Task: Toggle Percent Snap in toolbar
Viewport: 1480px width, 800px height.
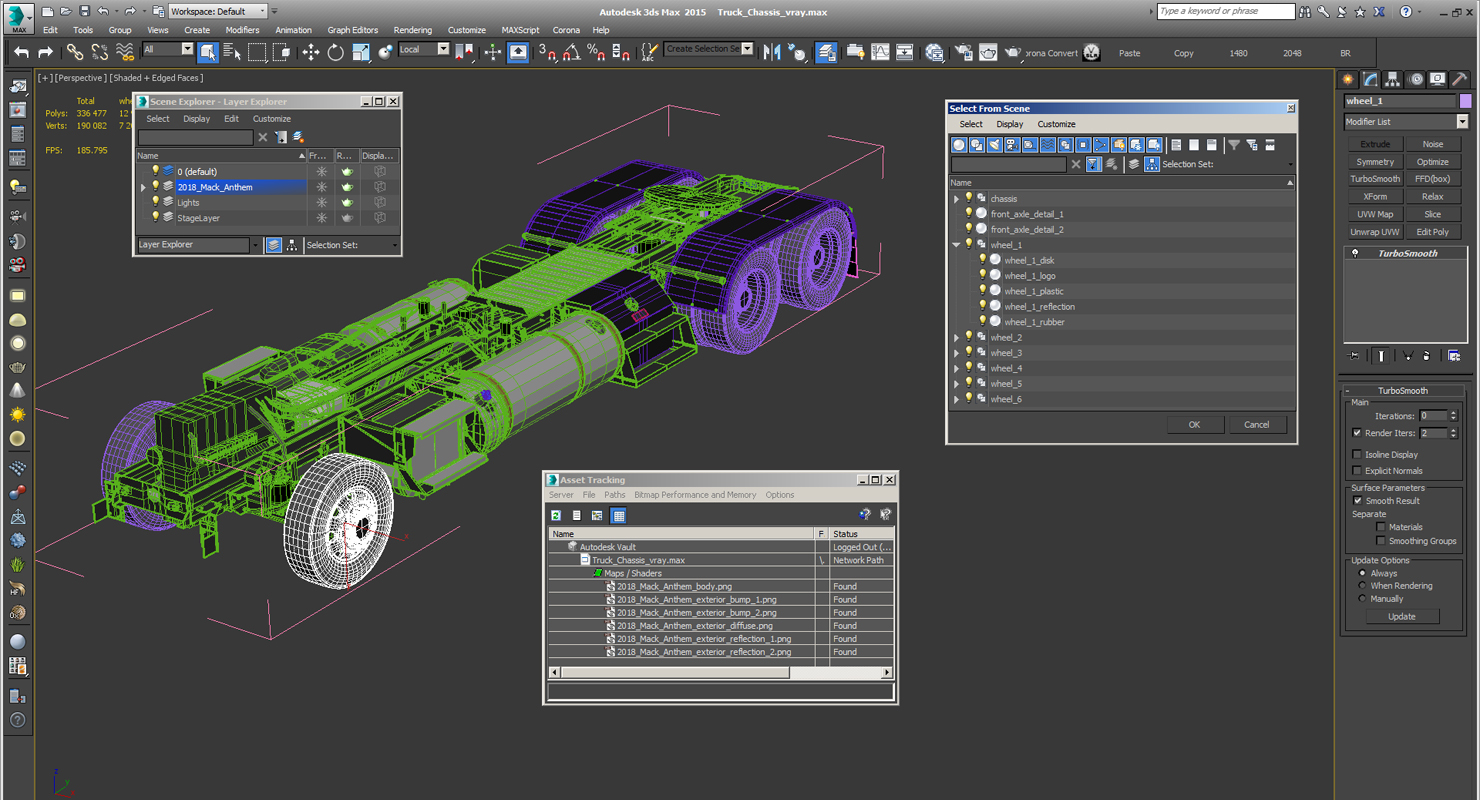Action: click(x=596, y=52)
